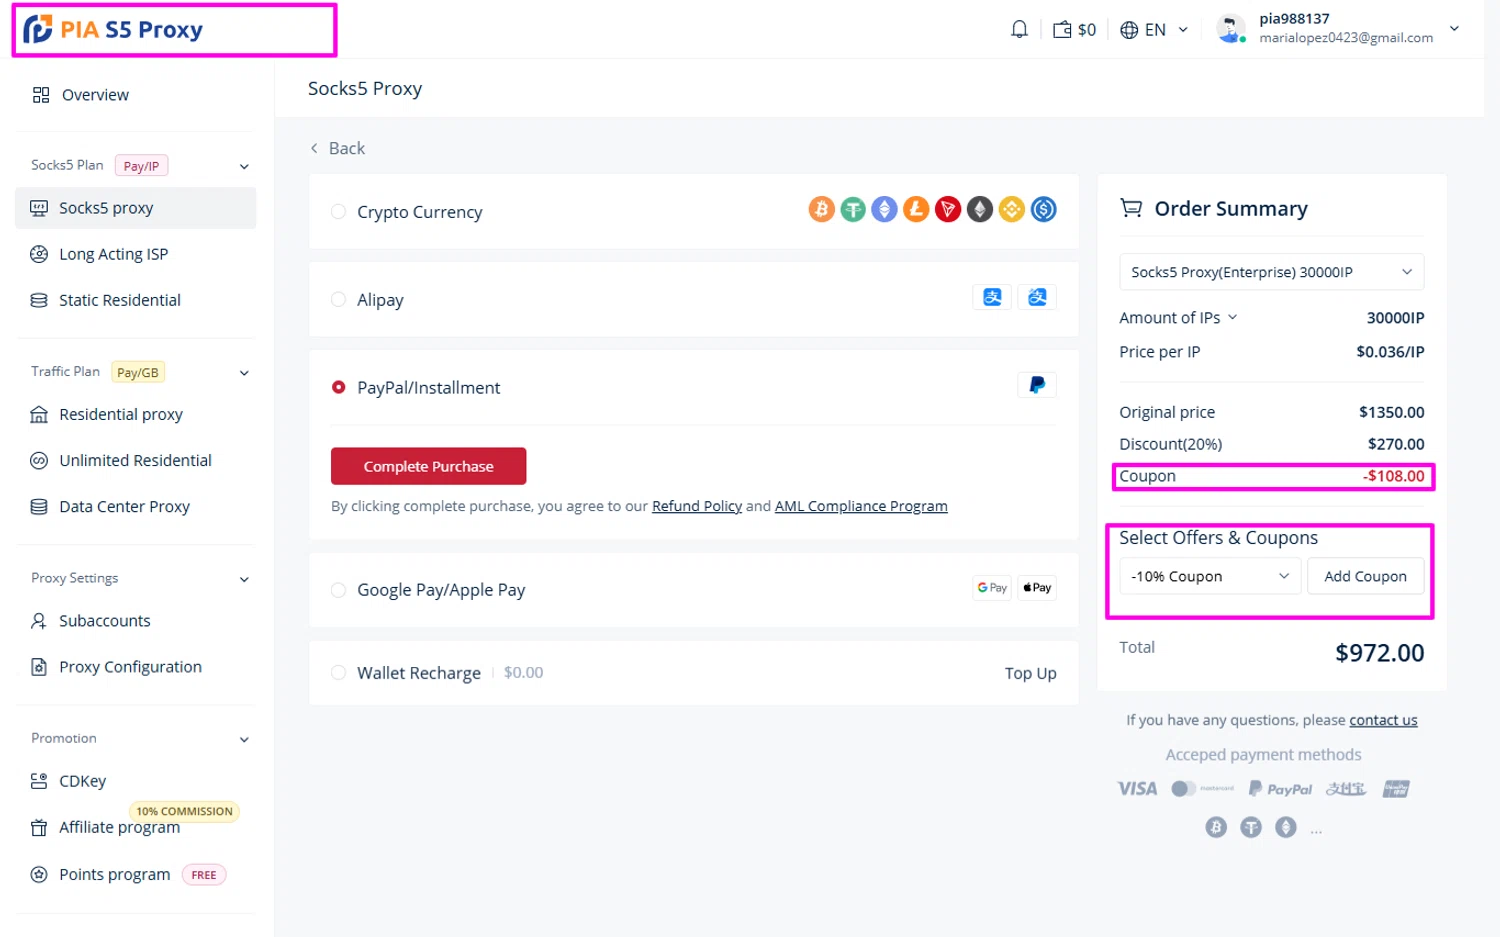This screenshot has height=937, width=1500.
Task: Click the Overview grid icon
Action: pos(41,95)
